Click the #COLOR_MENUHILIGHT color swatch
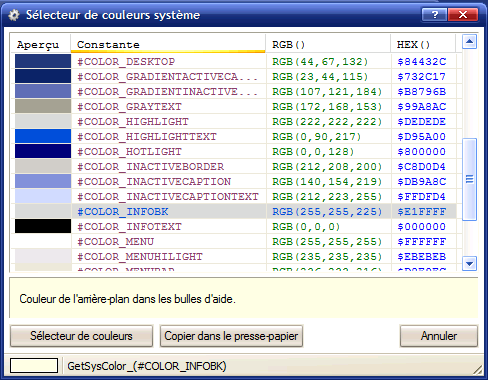The image size is (488, 380). 43,256
